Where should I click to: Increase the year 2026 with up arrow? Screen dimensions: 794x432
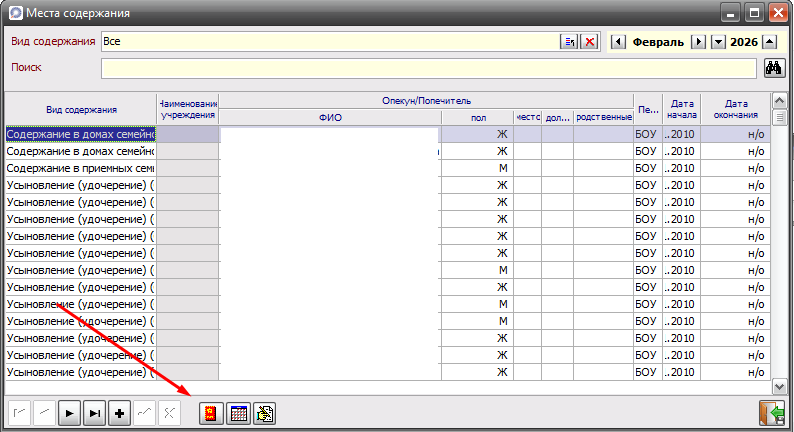pos(768,42)
